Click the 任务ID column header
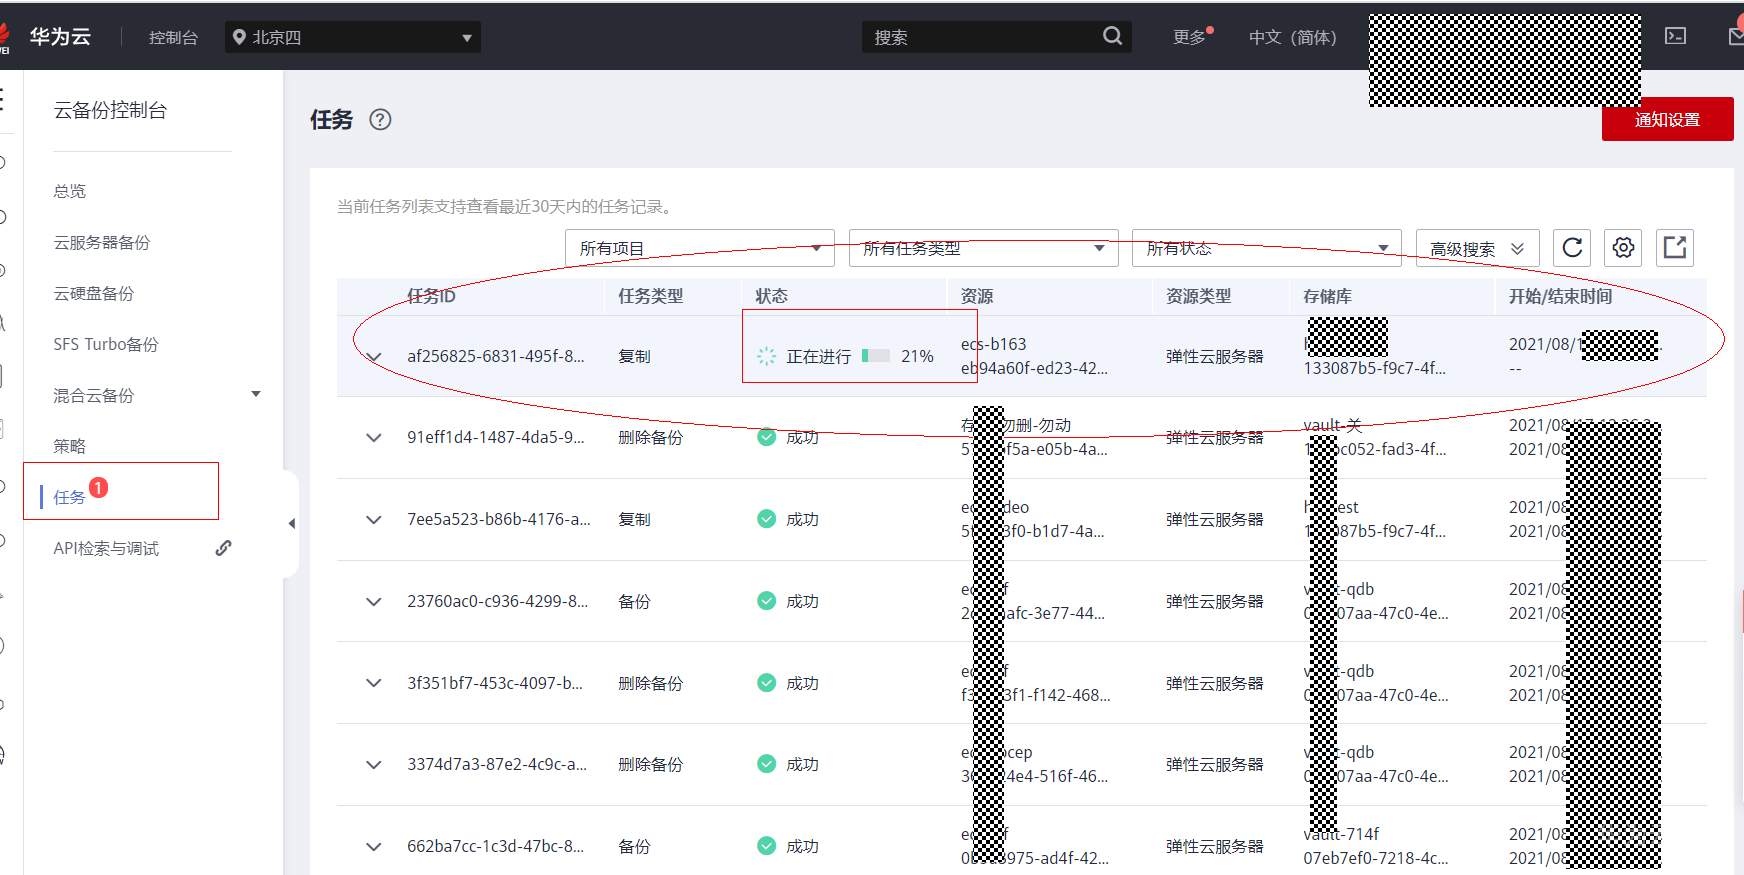Image resolution: width=1744 pixels, height=875 pixels. 431,296
